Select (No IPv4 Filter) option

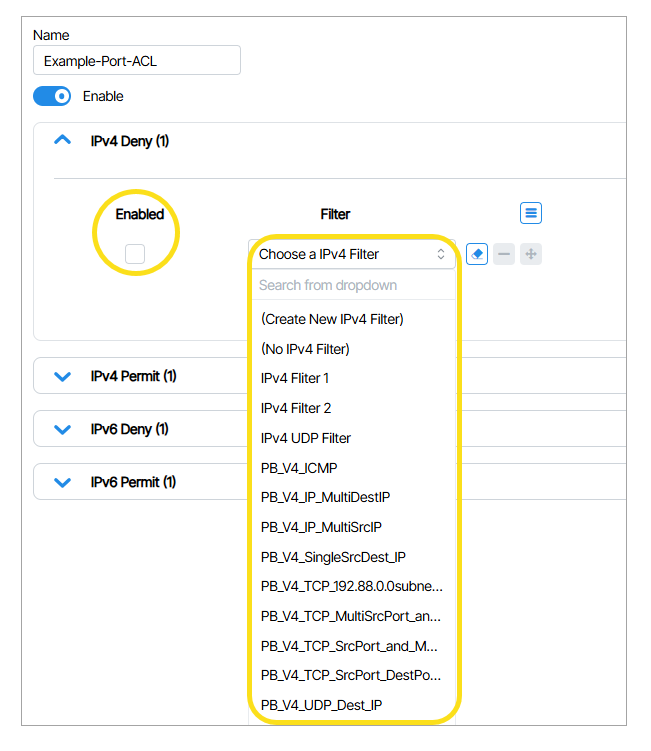305,349
